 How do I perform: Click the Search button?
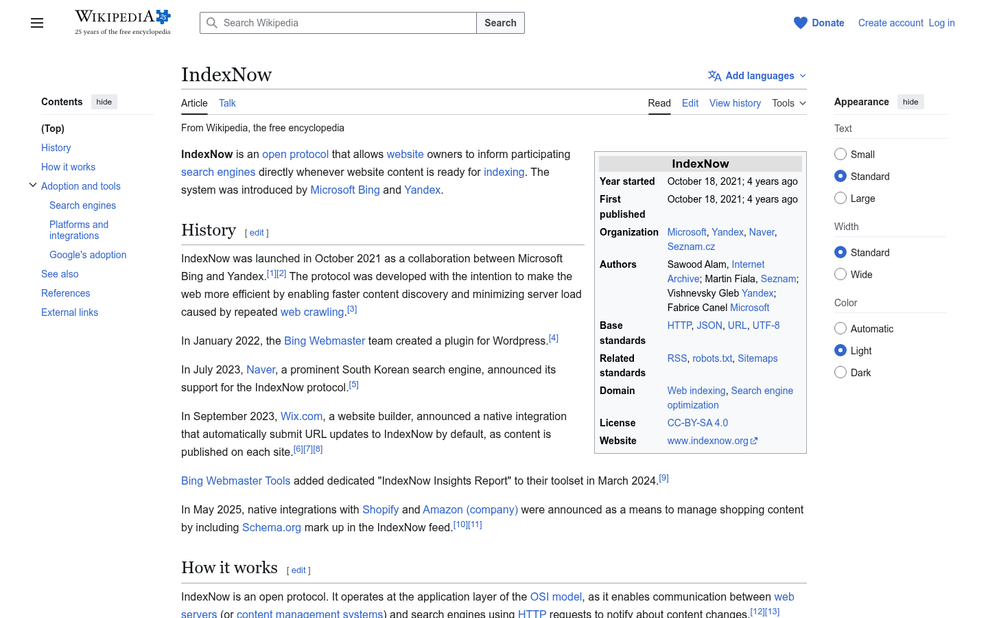[x=500, y=23]
